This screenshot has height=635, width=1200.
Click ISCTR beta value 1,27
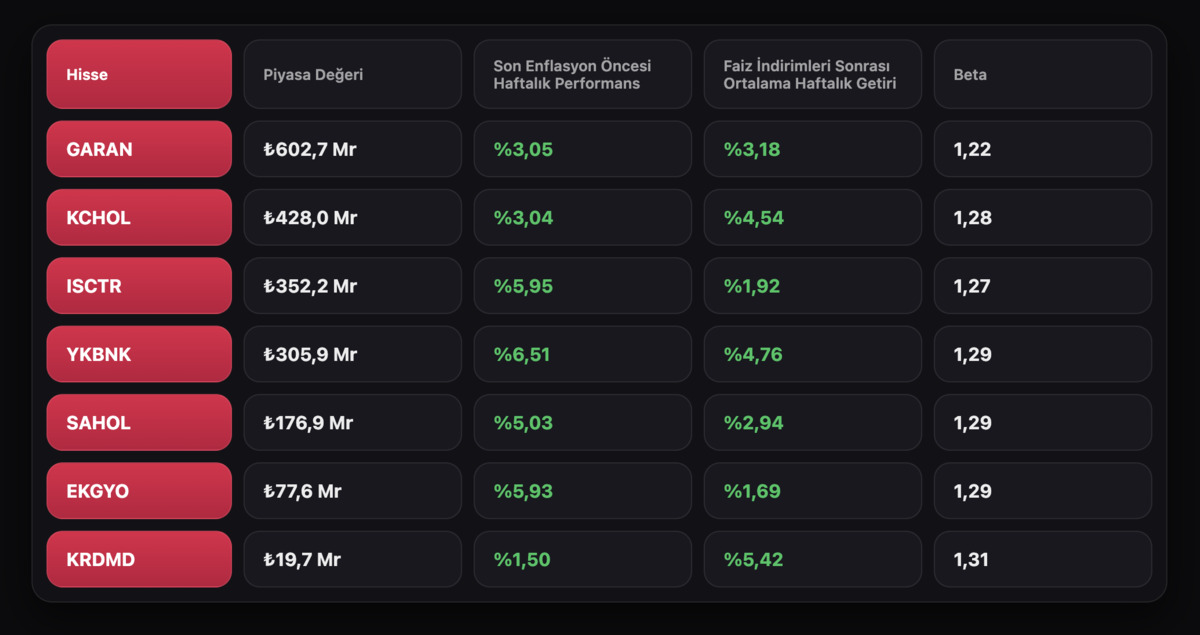(1043, 286)
